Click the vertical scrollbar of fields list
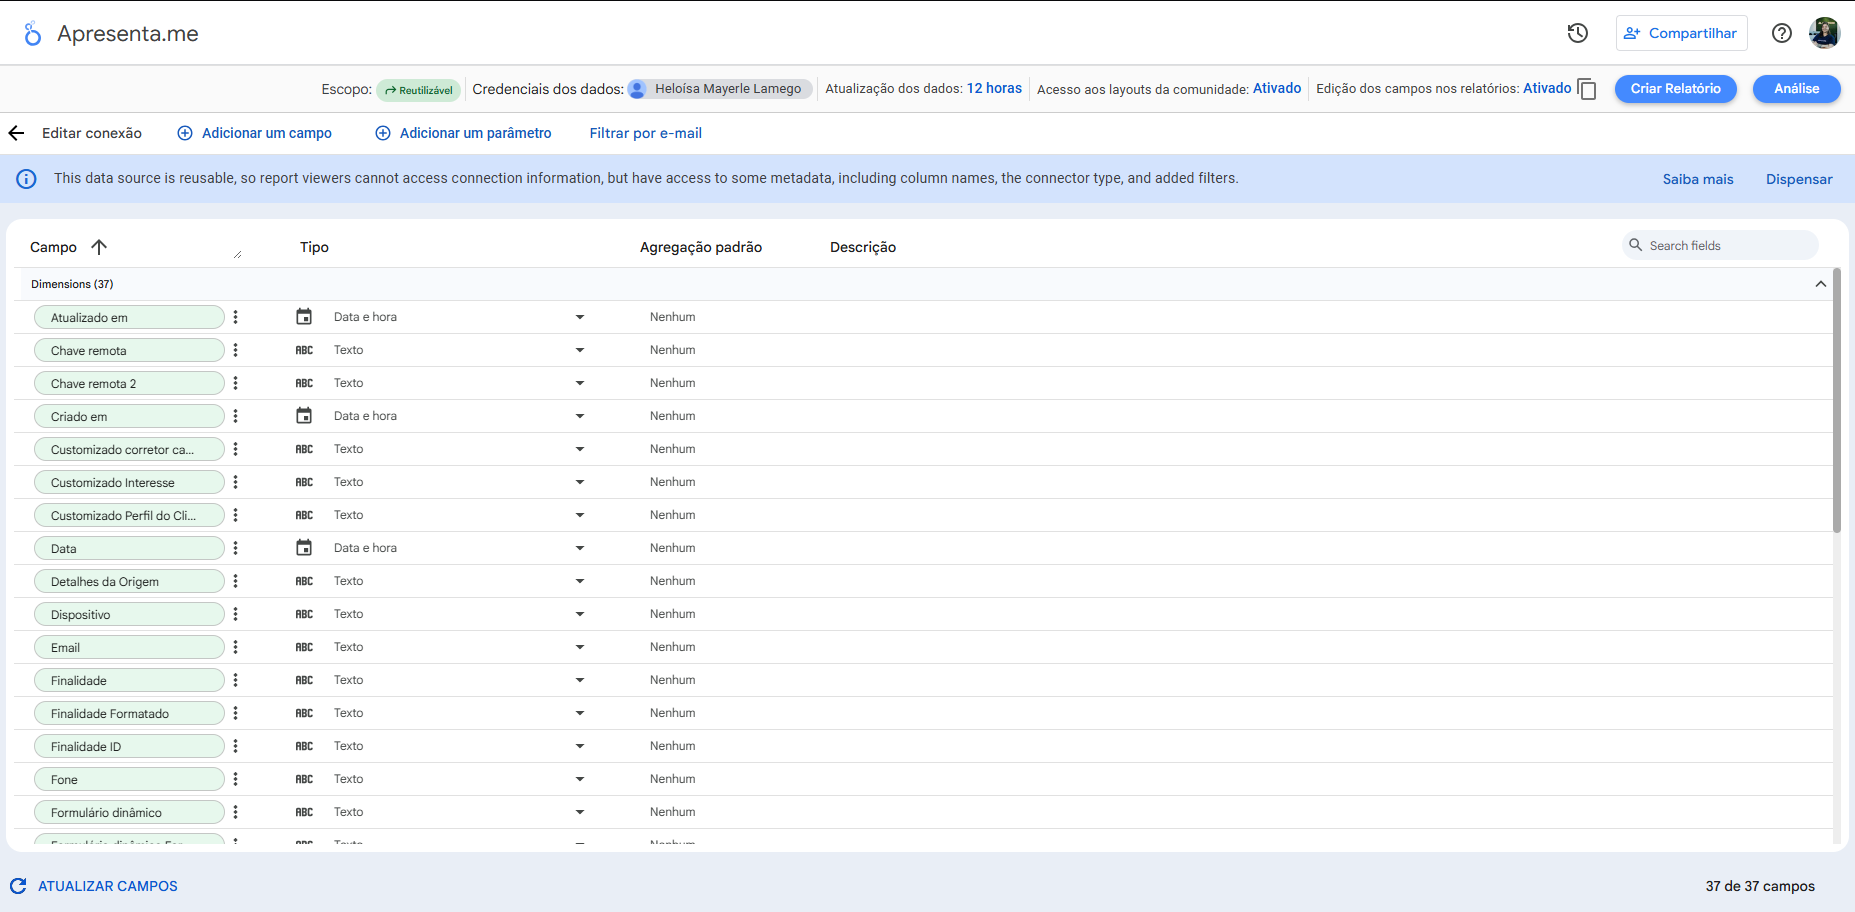Image resolution: width=1855 pixels, height=912 pixels. click(1836, 400)
